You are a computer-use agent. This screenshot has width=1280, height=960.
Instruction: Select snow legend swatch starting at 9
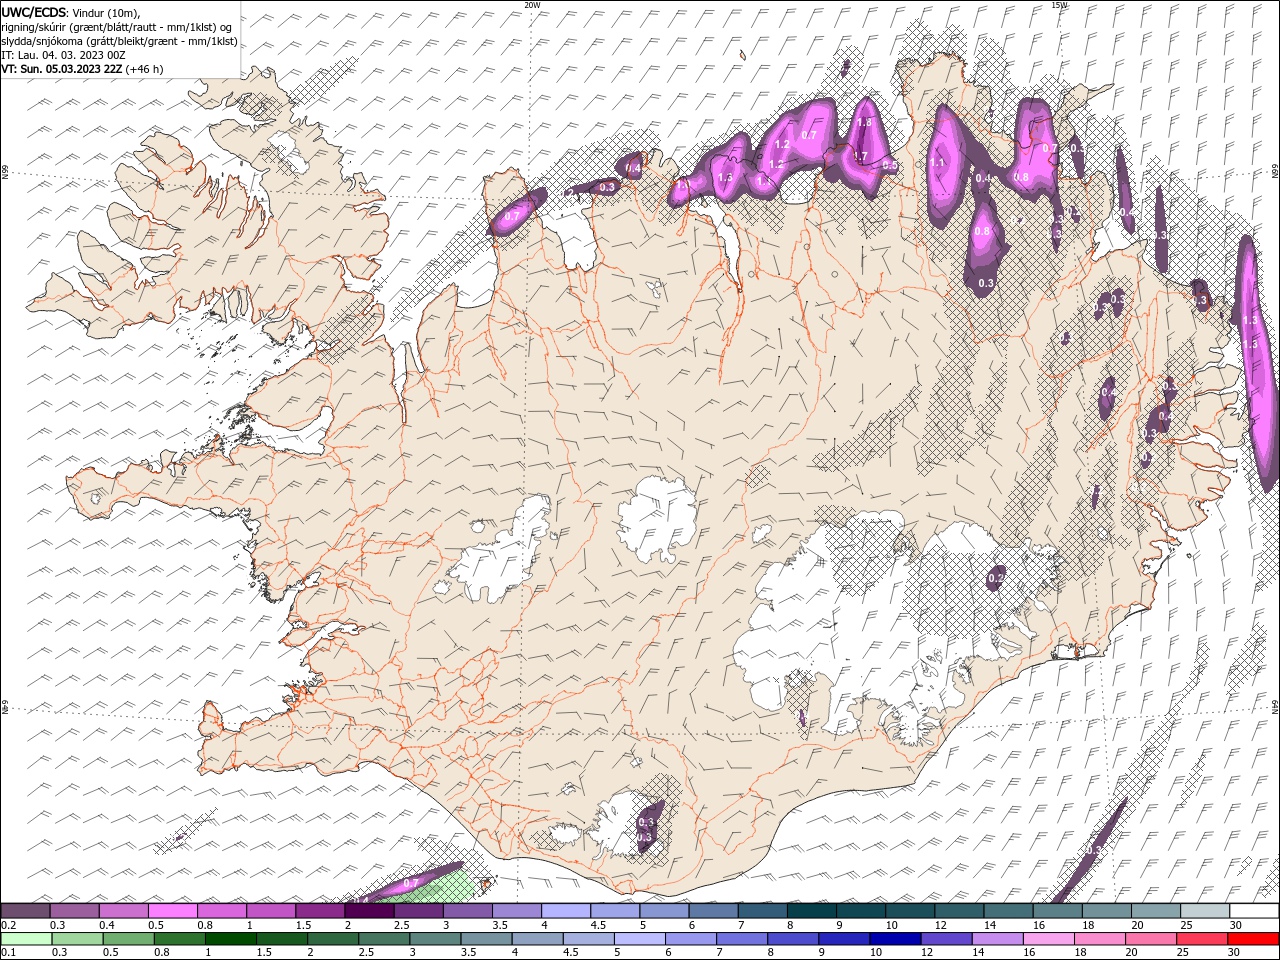[x=860, y=911]
